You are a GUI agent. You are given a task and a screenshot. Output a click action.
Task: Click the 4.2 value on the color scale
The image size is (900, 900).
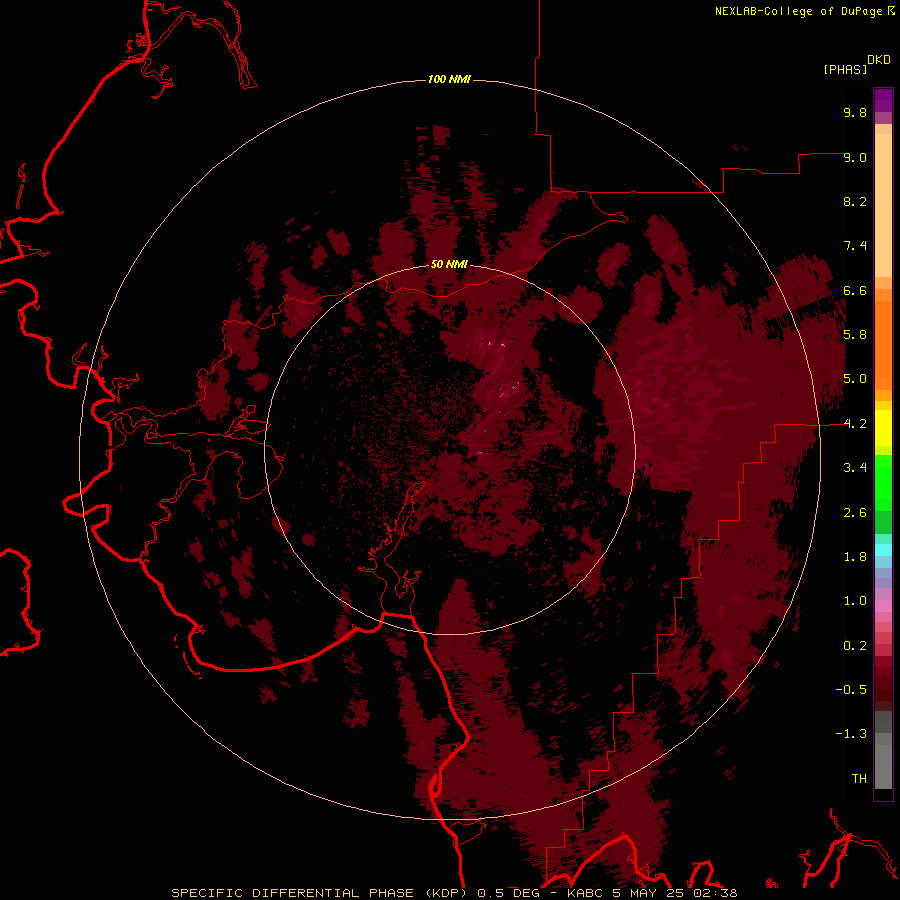point(855,424)
